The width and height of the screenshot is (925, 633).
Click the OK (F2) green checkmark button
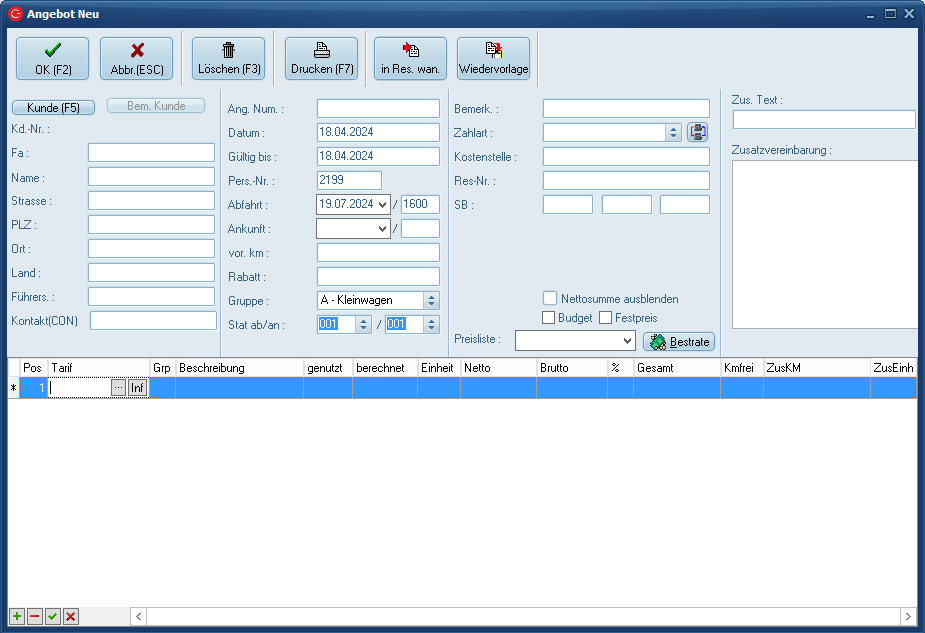tap(52, 58)
